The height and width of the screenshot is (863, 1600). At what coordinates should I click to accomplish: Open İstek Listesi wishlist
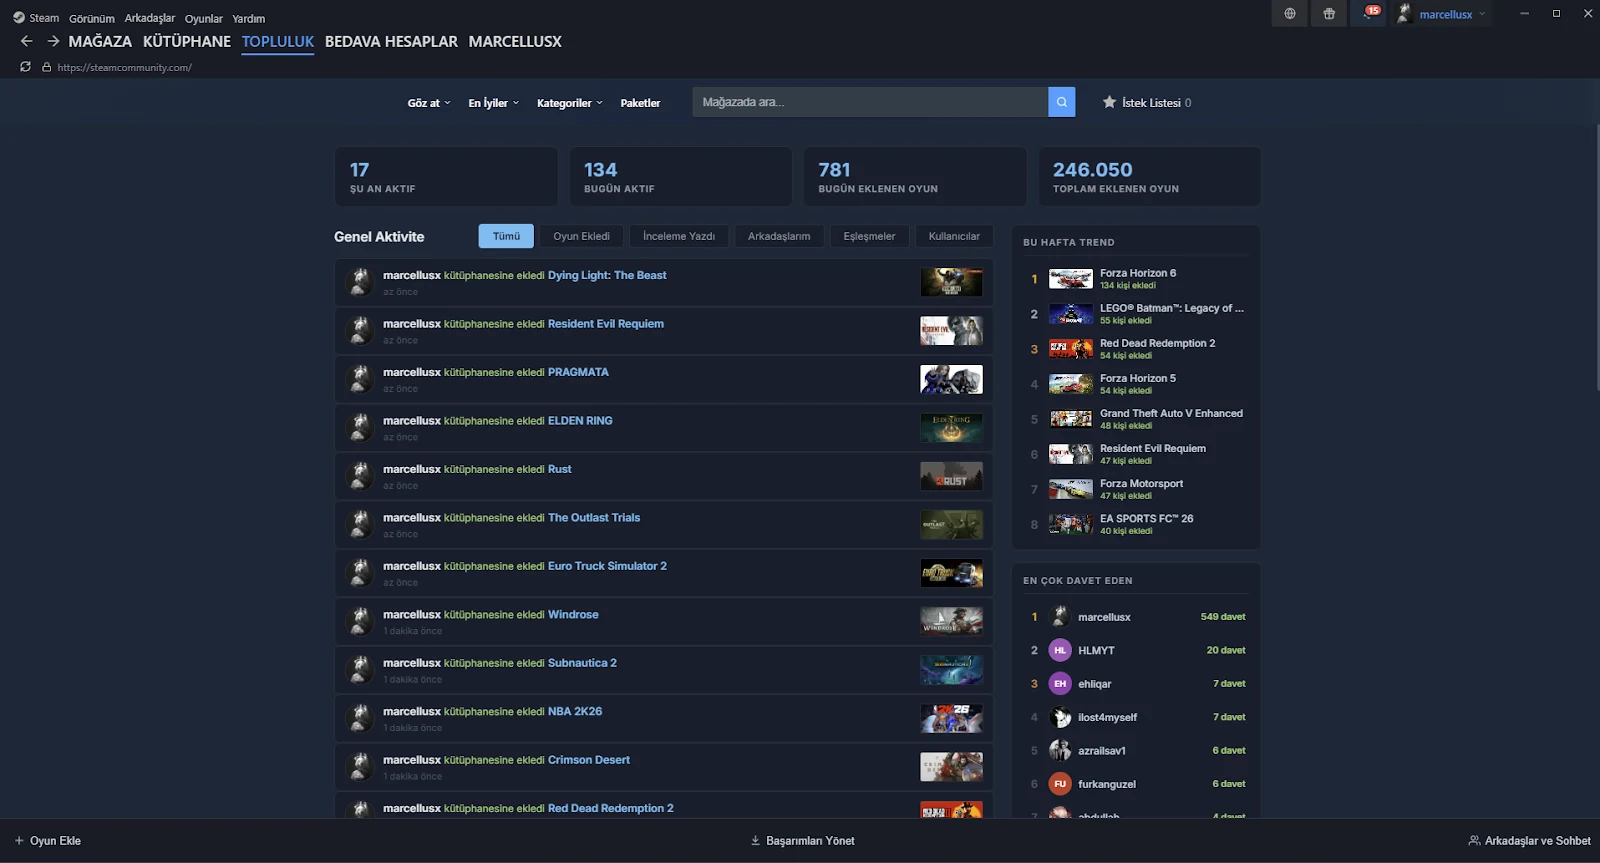(x=1147, y=103)
